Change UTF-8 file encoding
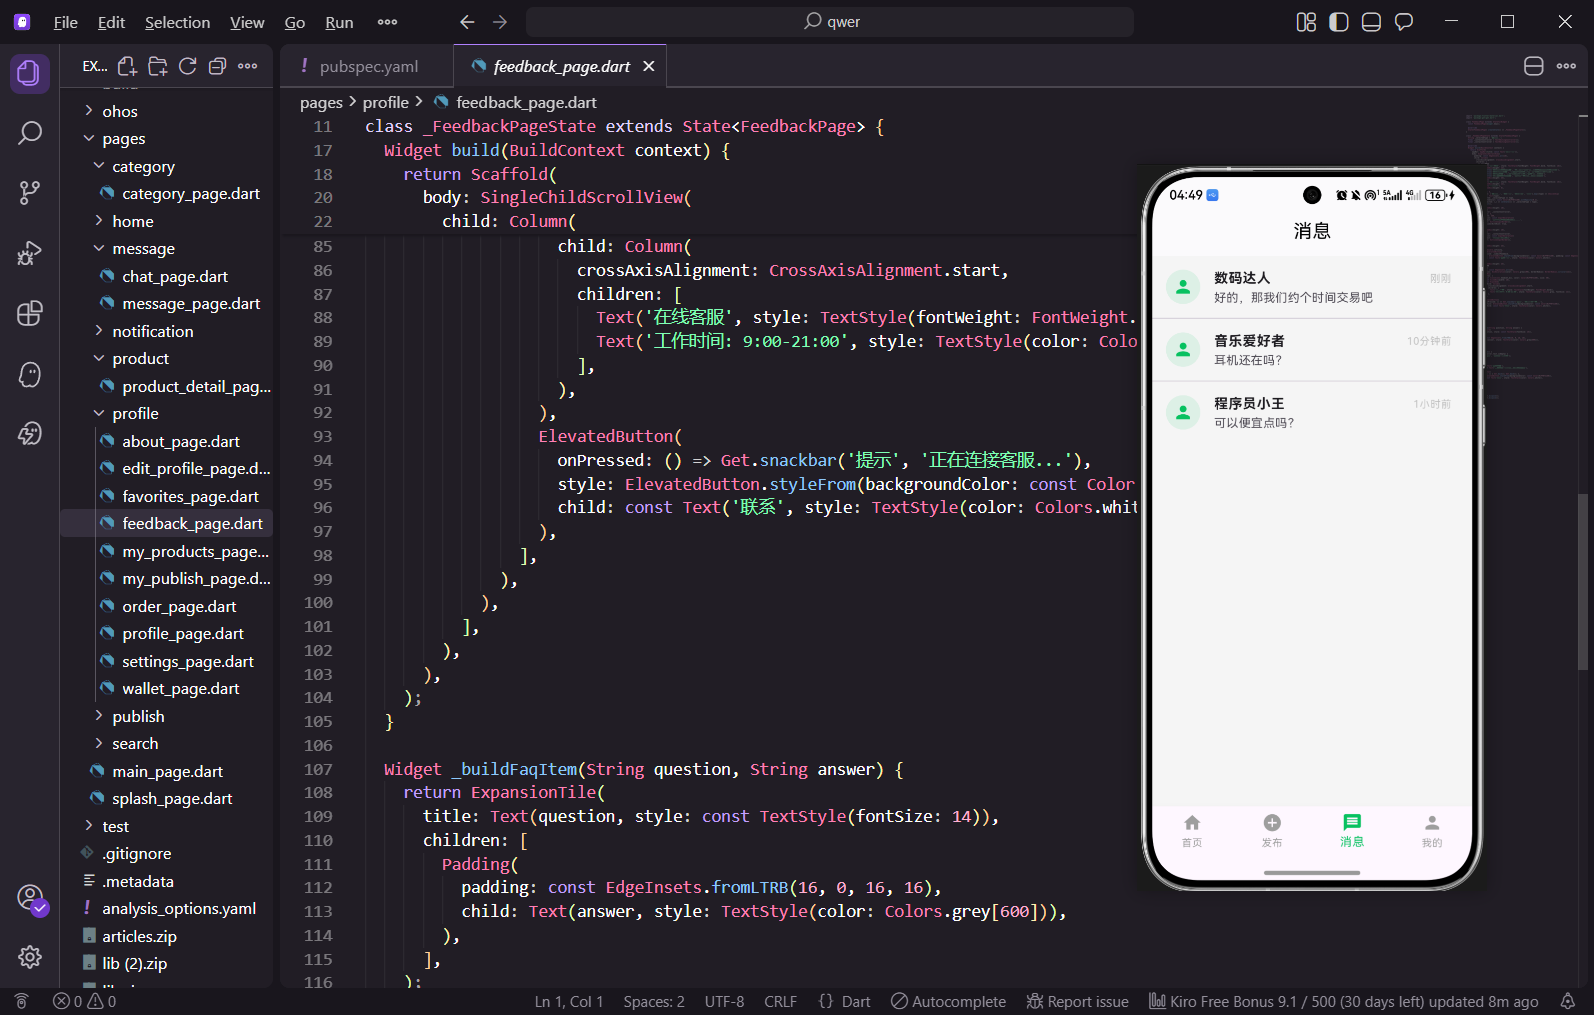This screenshot has height=1015, width=1594. click(x=724, y=1001)
